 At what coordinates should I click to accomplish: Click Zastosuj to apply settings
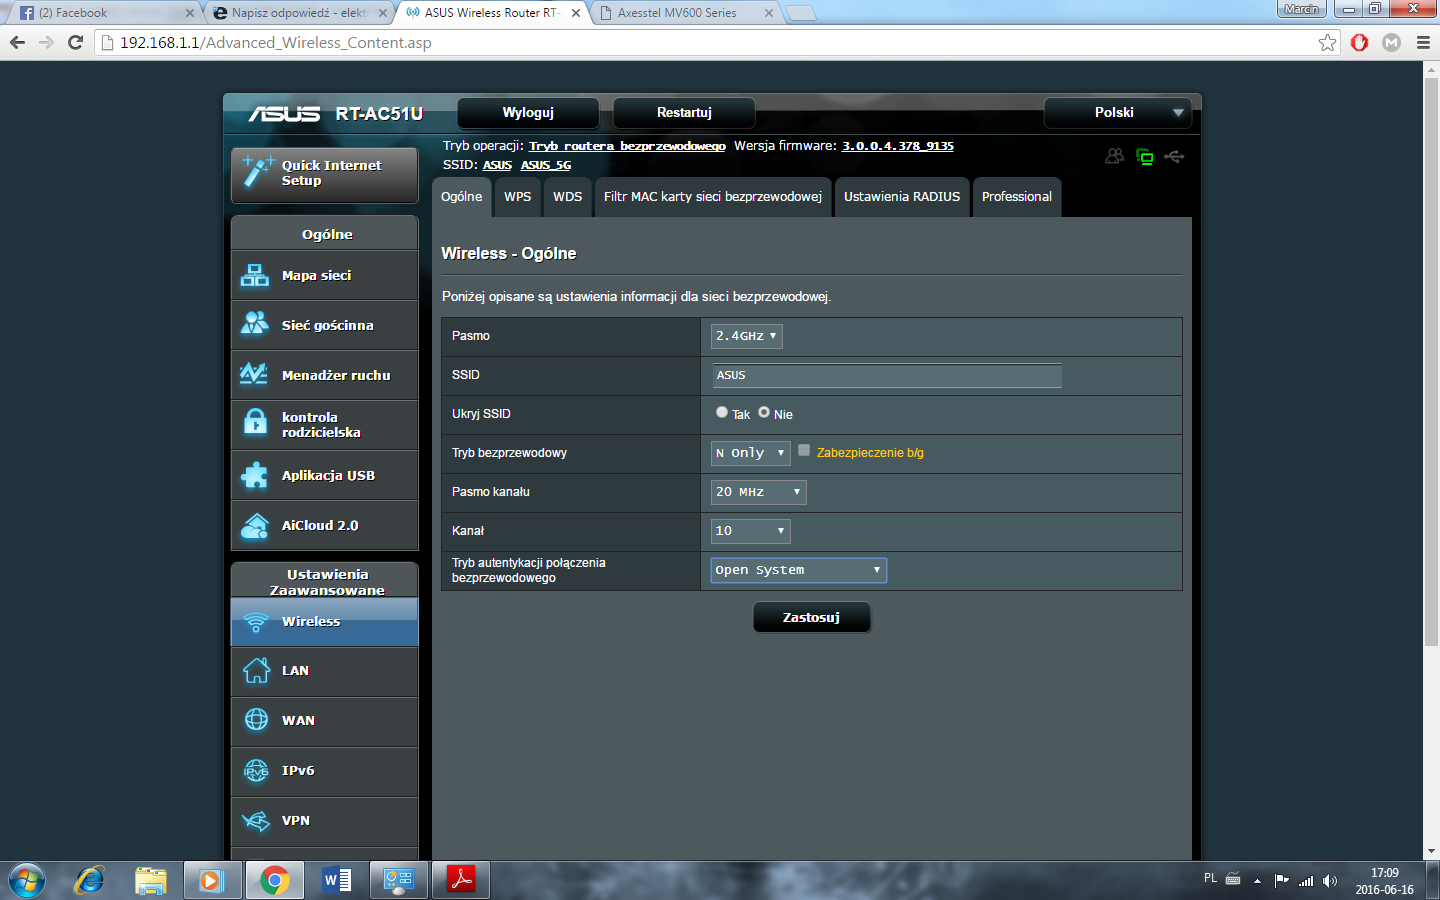click(x=811, y=618)
